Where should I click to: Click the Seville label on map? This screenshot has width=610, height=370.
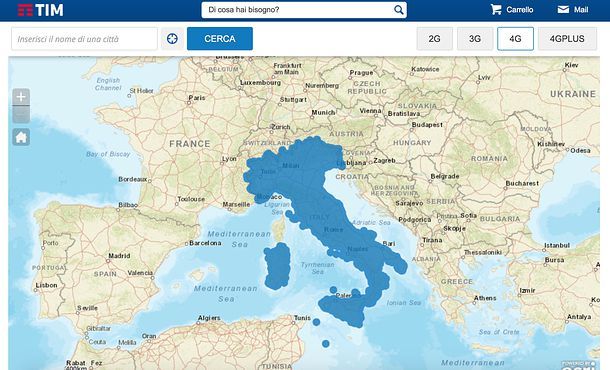87,308
